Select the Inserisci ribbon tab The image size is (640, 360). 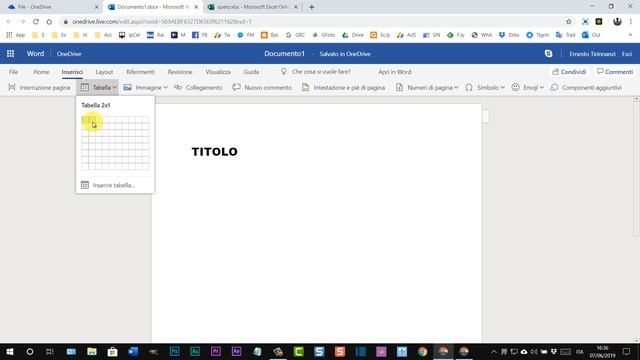pyautogui.click(x=72, y=72)
